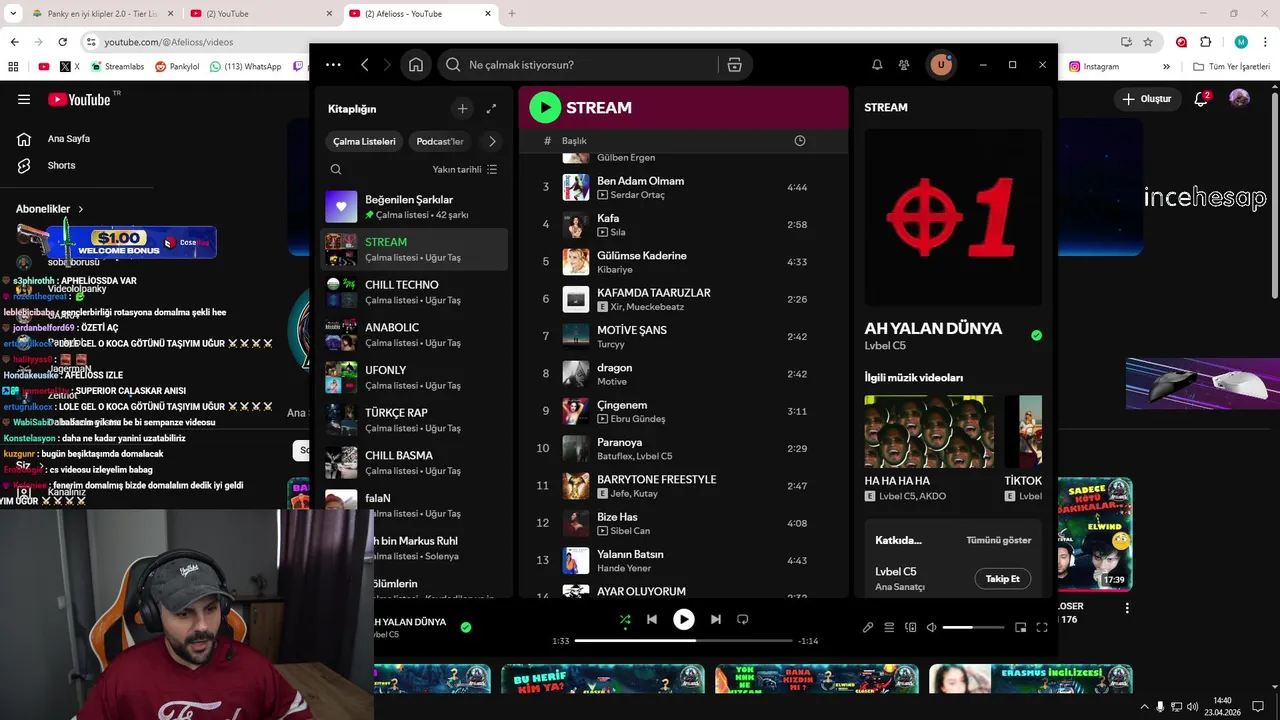The width and height of the screenshot is (1280, 720).
Task: Show more library filter chips
Action: pyautogui.click(x=492, y=142)
